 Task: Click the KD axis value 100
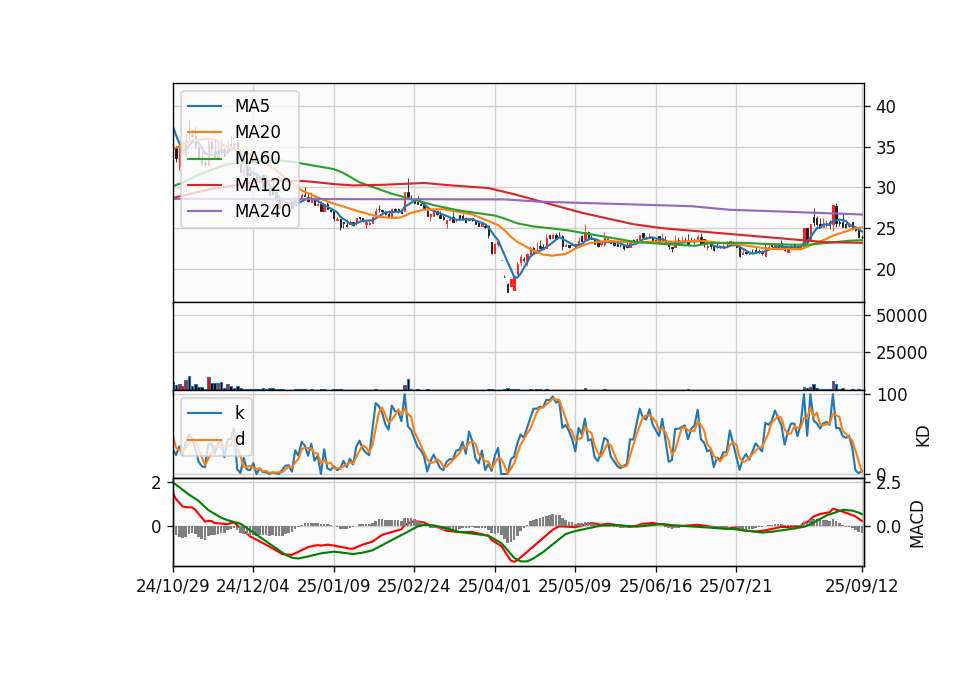[x=892, y=396]
